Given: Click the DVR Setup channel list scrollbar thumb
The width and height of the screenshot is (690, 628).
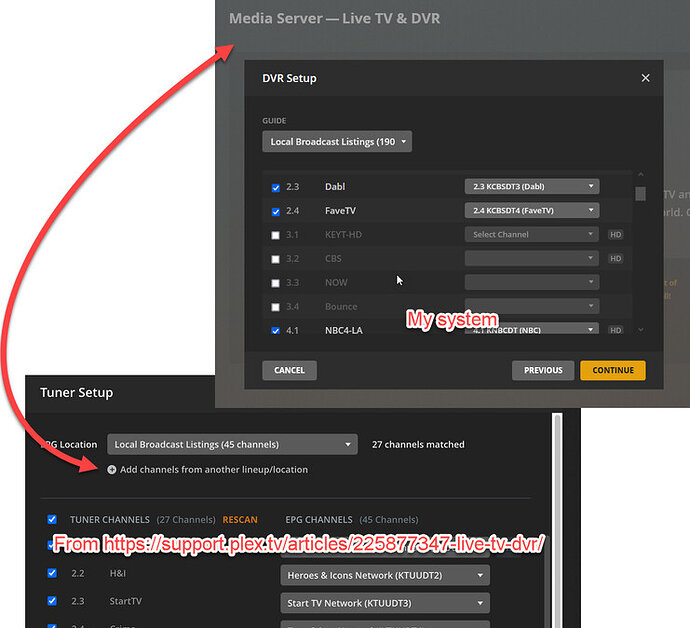Looking at the screenshot, I should coord(641,194).
